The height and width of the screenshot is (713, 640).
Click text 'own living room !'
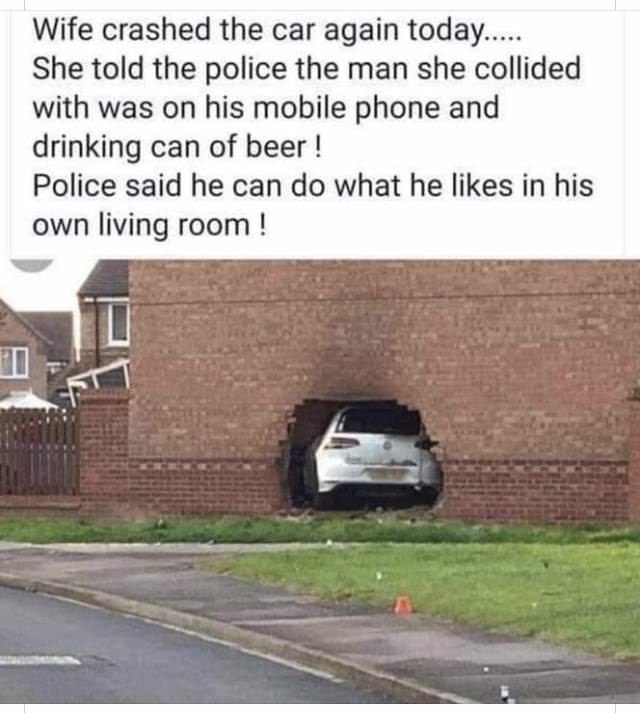(x=150, y=226)
